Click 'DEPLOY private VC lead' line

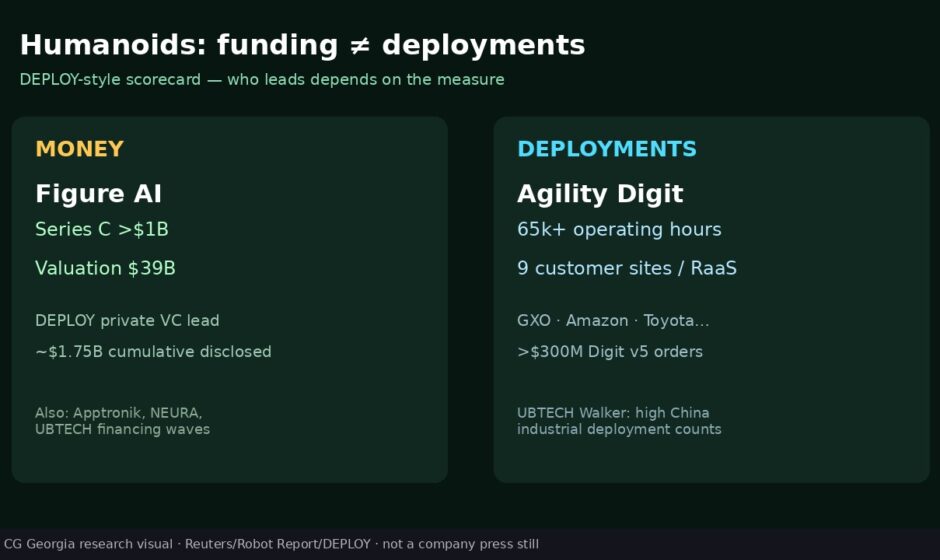pos(127,321)
